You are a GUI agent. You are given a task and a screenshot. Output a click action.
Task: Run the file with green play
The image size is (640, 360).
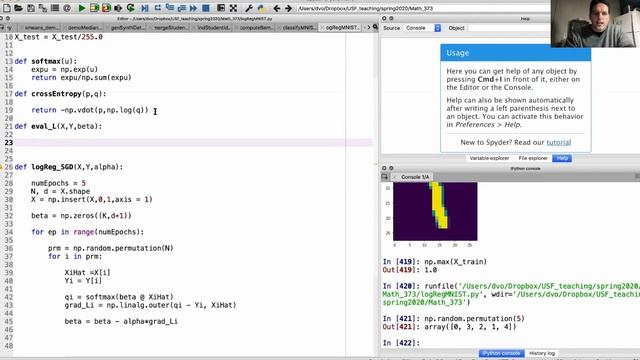coord(82,8)
